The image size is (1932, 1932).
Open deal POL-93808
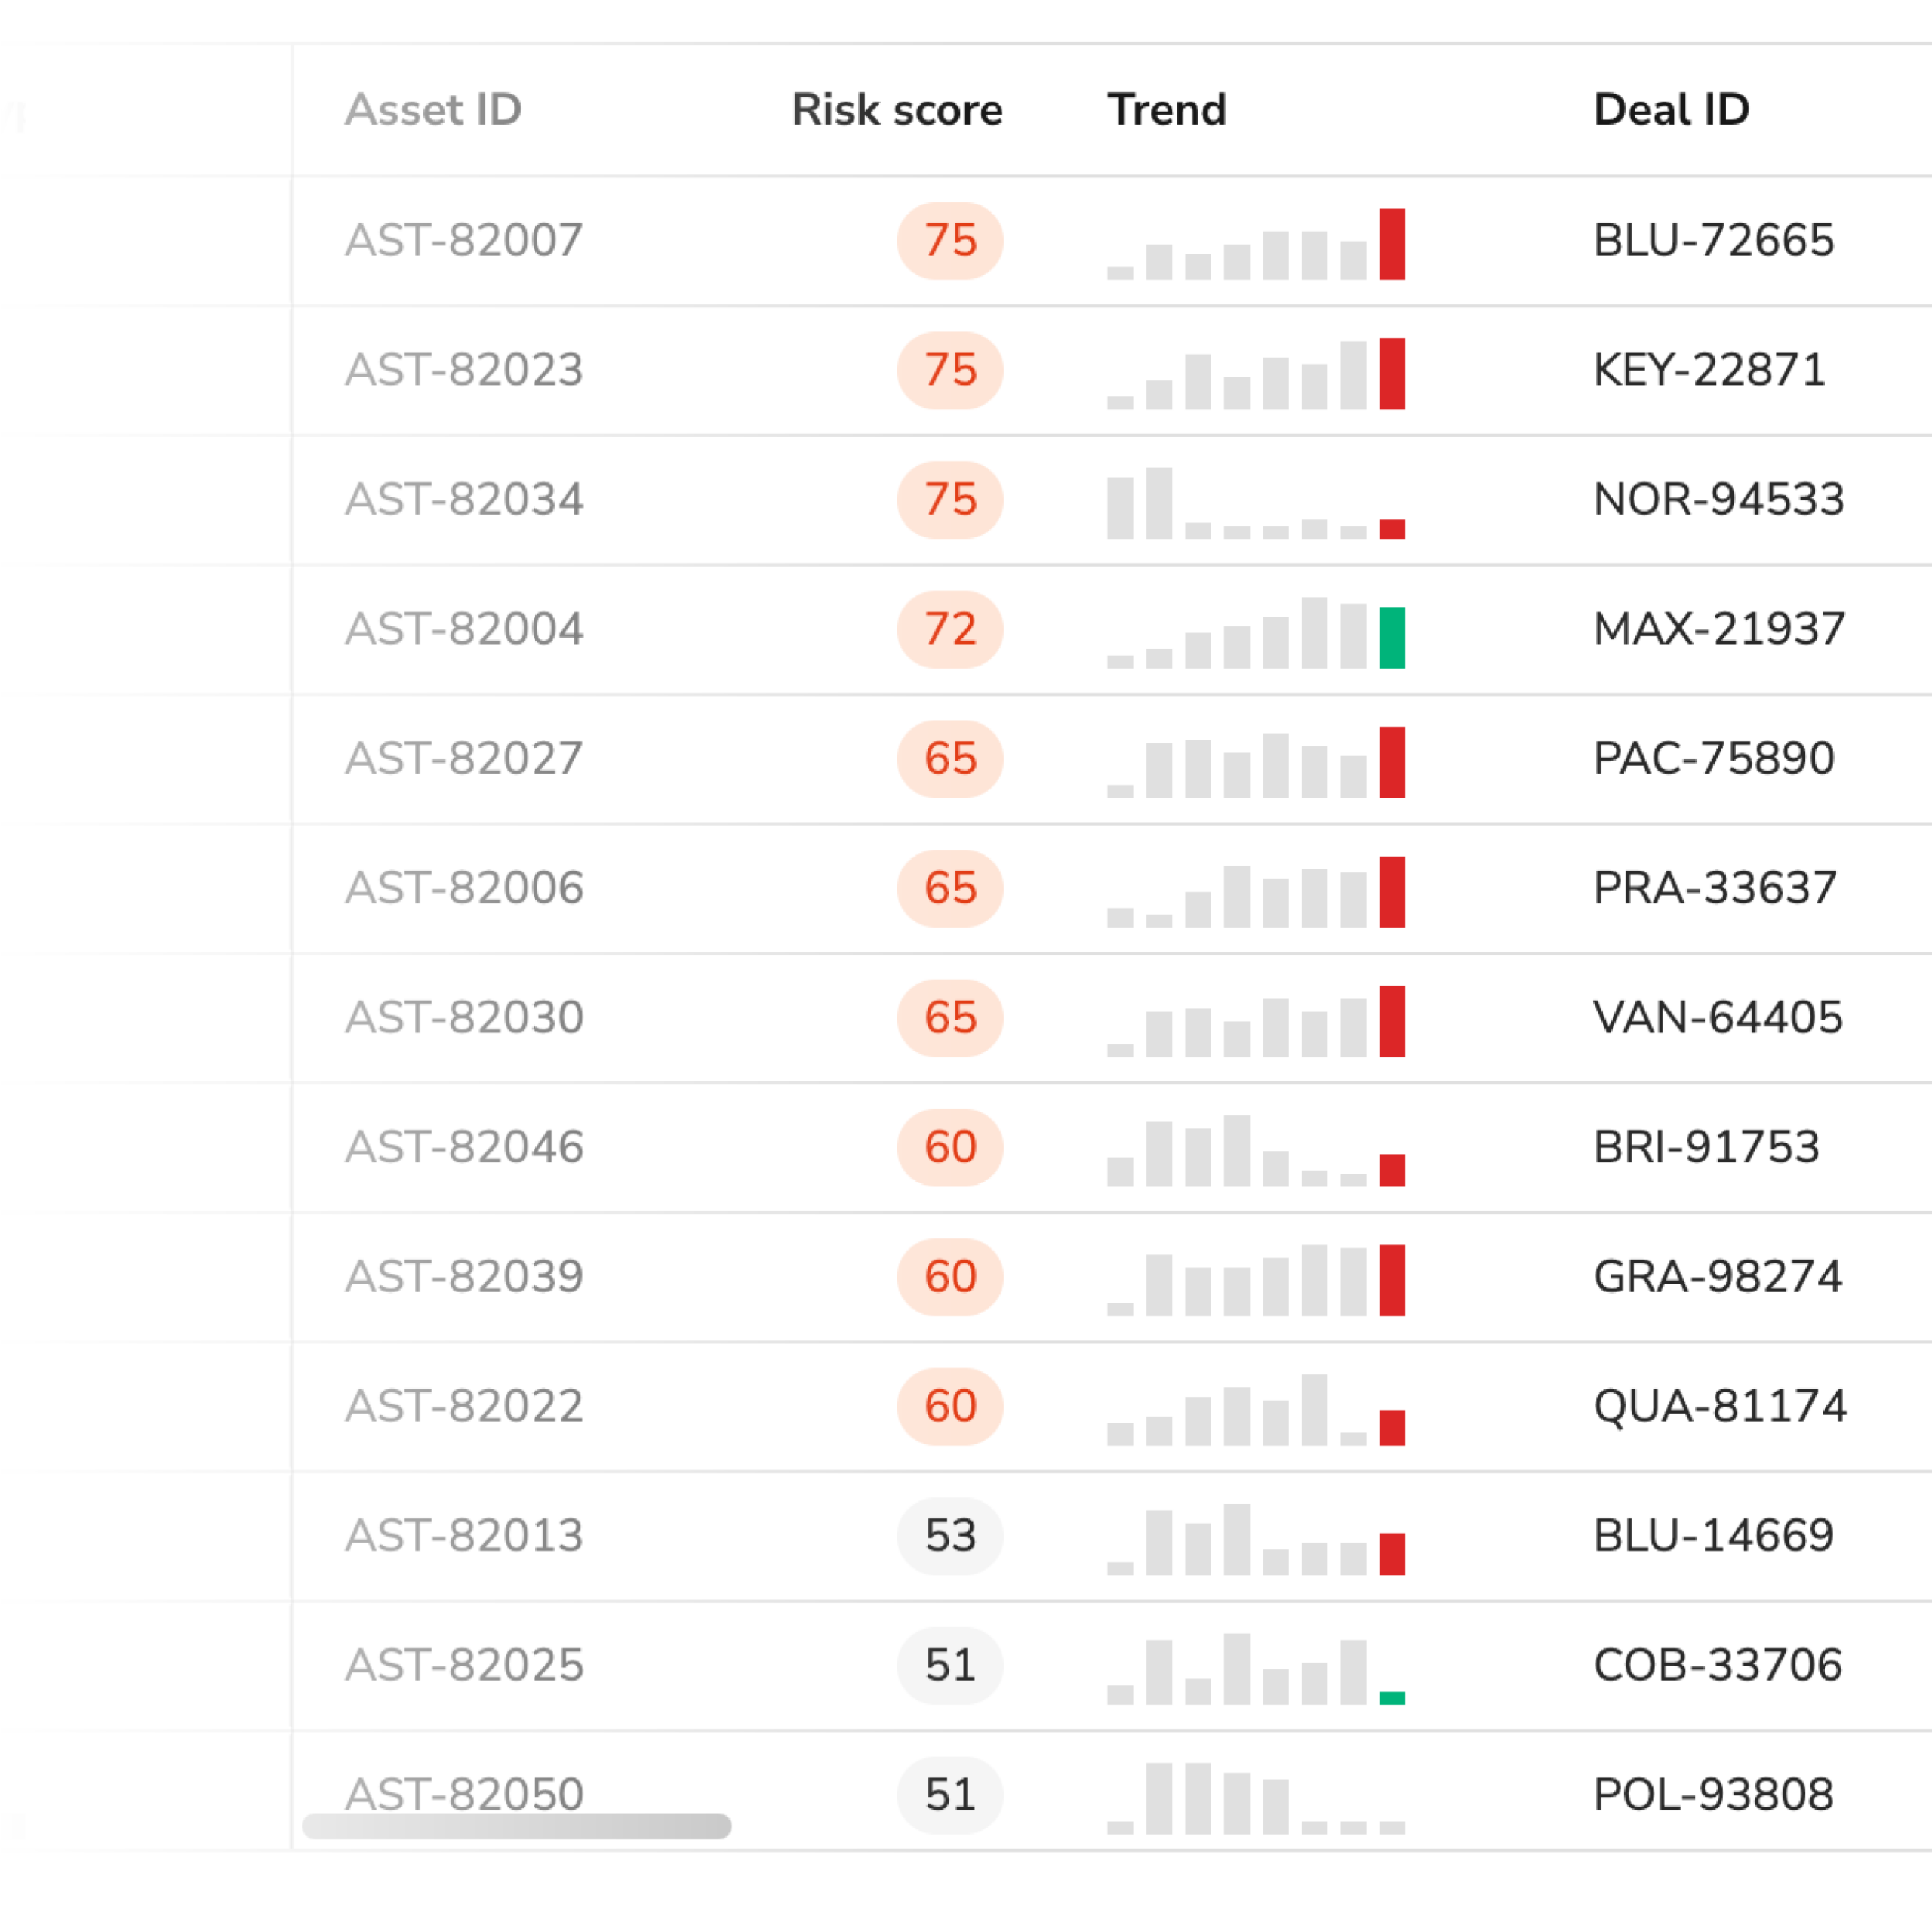coord(1713,1795)
